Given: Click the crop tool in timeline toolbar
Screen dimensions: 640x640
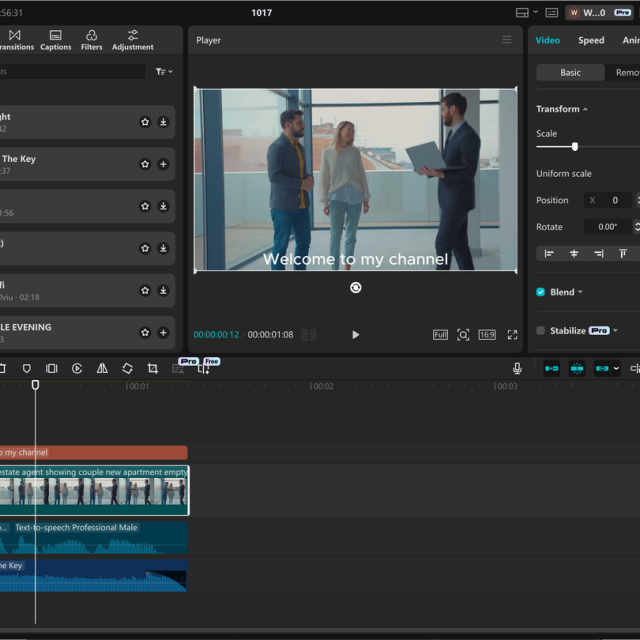Looking at the screenshot, I should 152,369.
